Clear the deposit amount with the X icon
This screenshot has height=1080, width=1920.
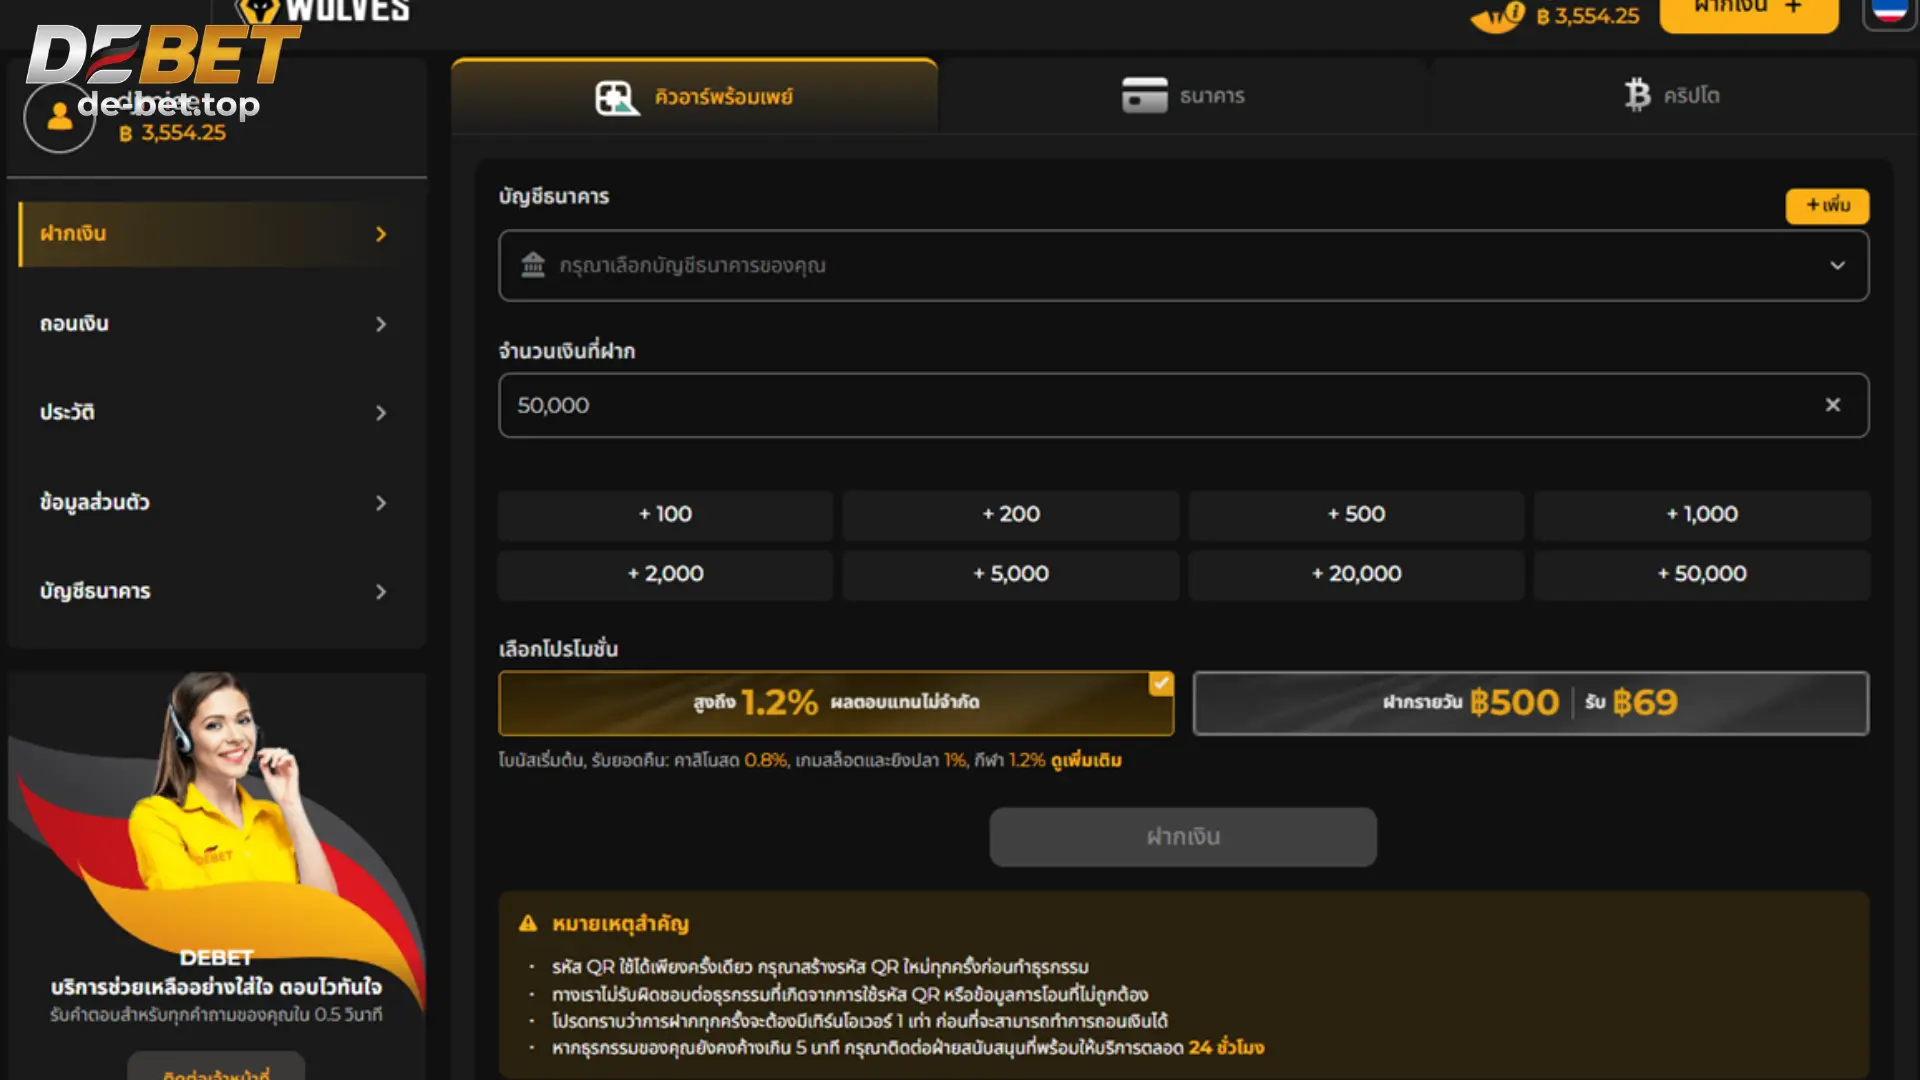(1832, 405)
